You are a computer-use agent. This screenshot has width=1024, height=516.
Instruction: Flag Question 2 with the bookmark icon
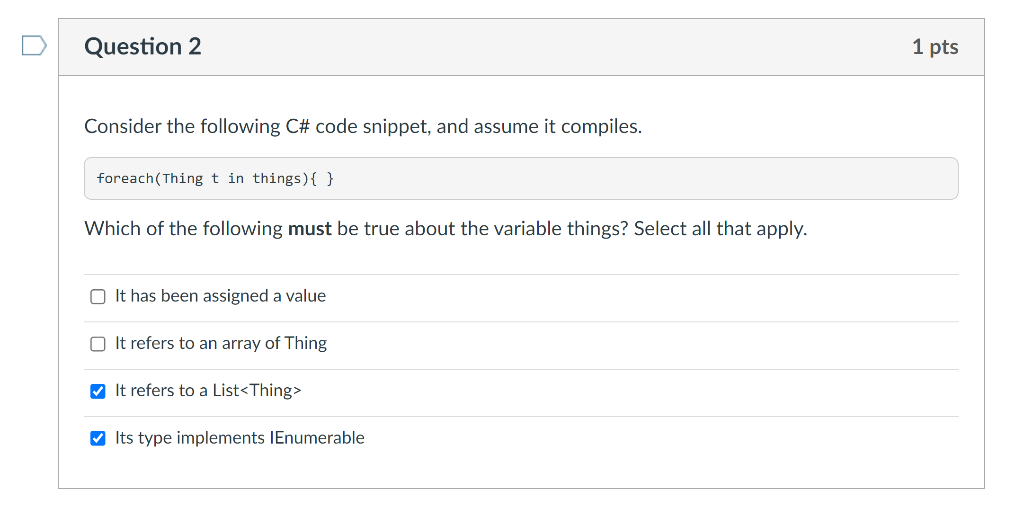tap(34, 46)
